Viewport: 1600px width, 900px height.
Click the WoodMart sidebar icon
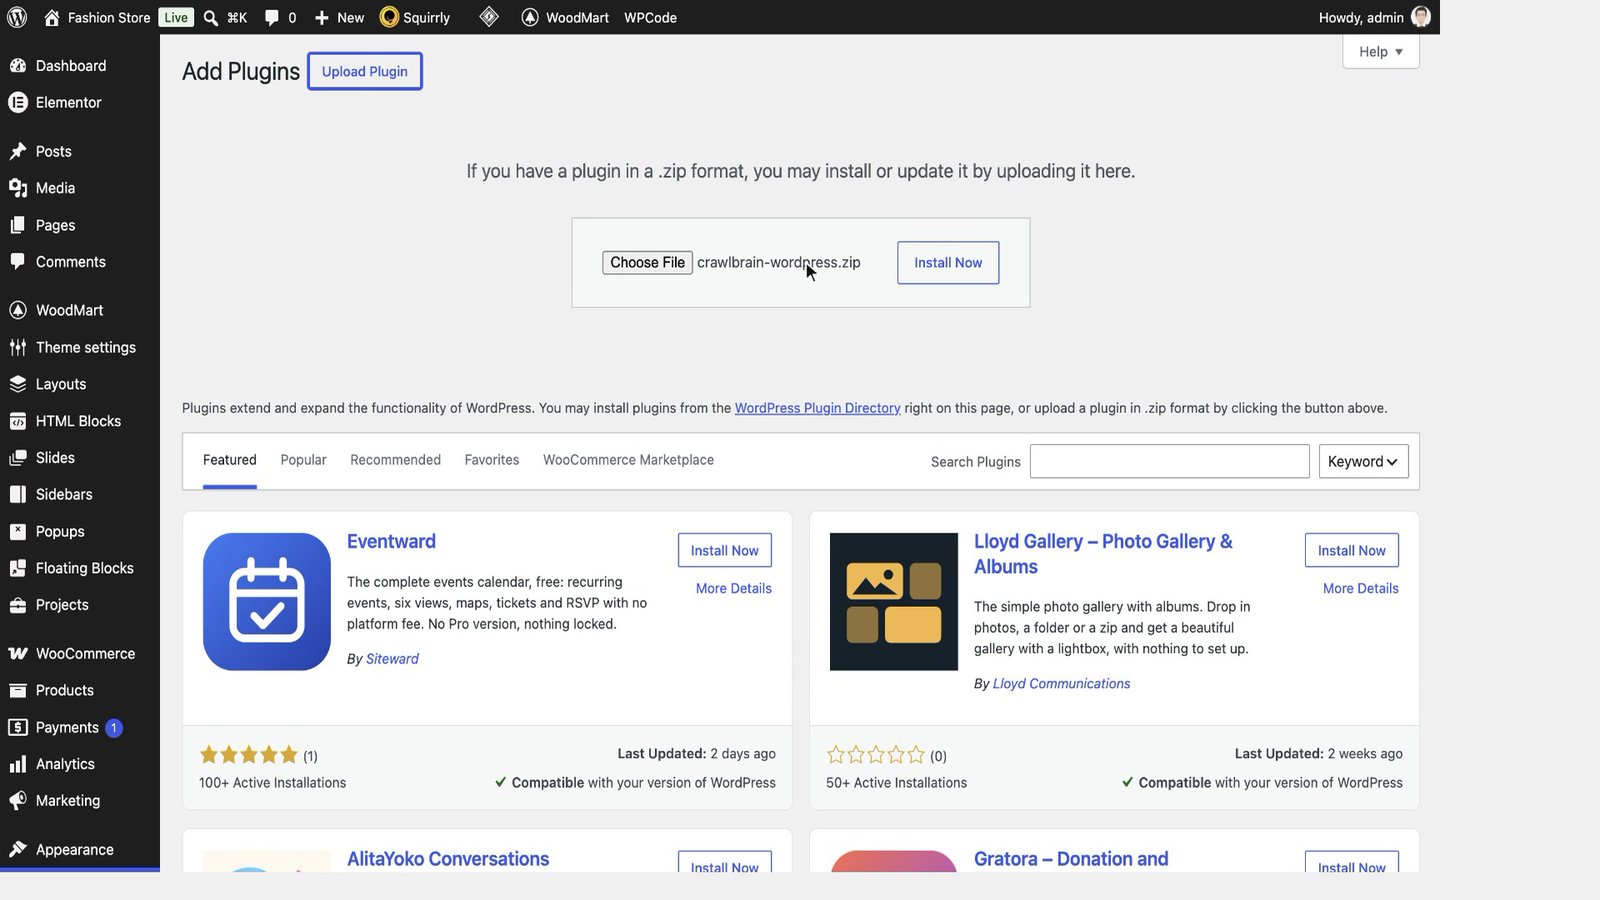tap(18, 310)
